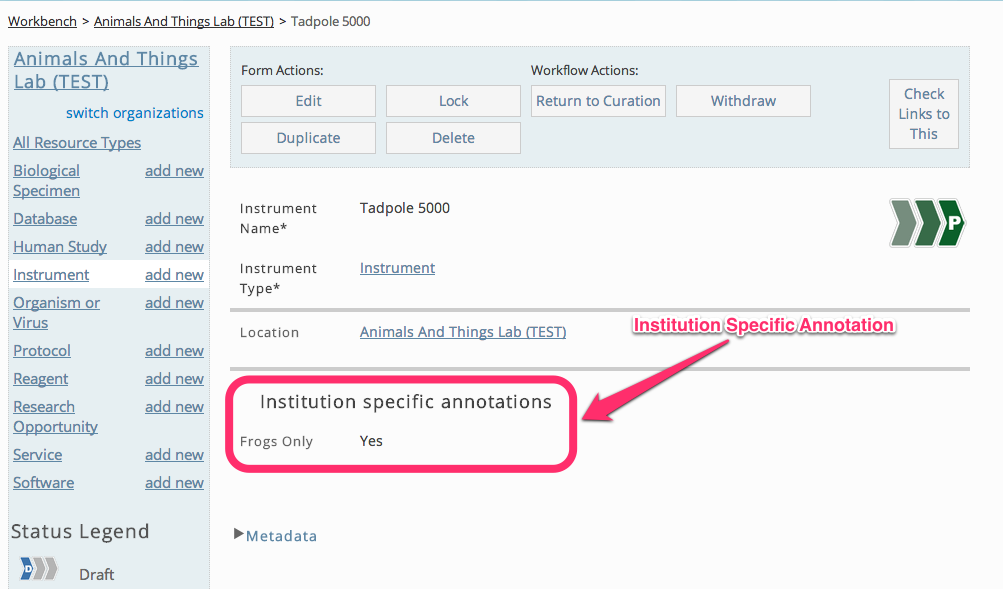Viewport: 1003px width, 589px height.
Task: Click the Lock button
Action: coord(454,101)
